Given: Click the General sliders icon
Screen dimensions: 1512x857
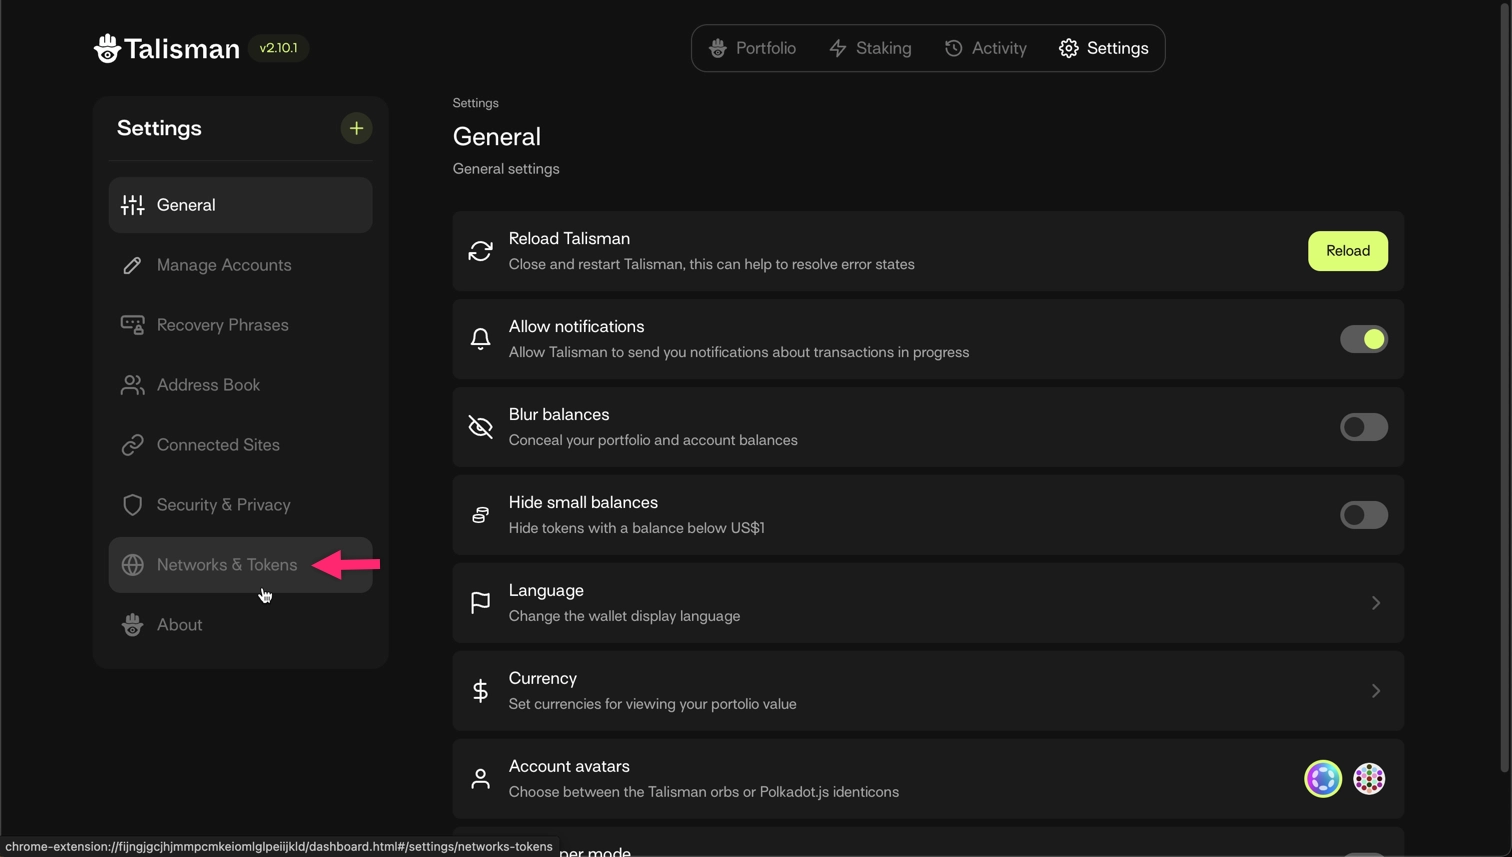Looking at the screenshot, I should coord(133,205).
